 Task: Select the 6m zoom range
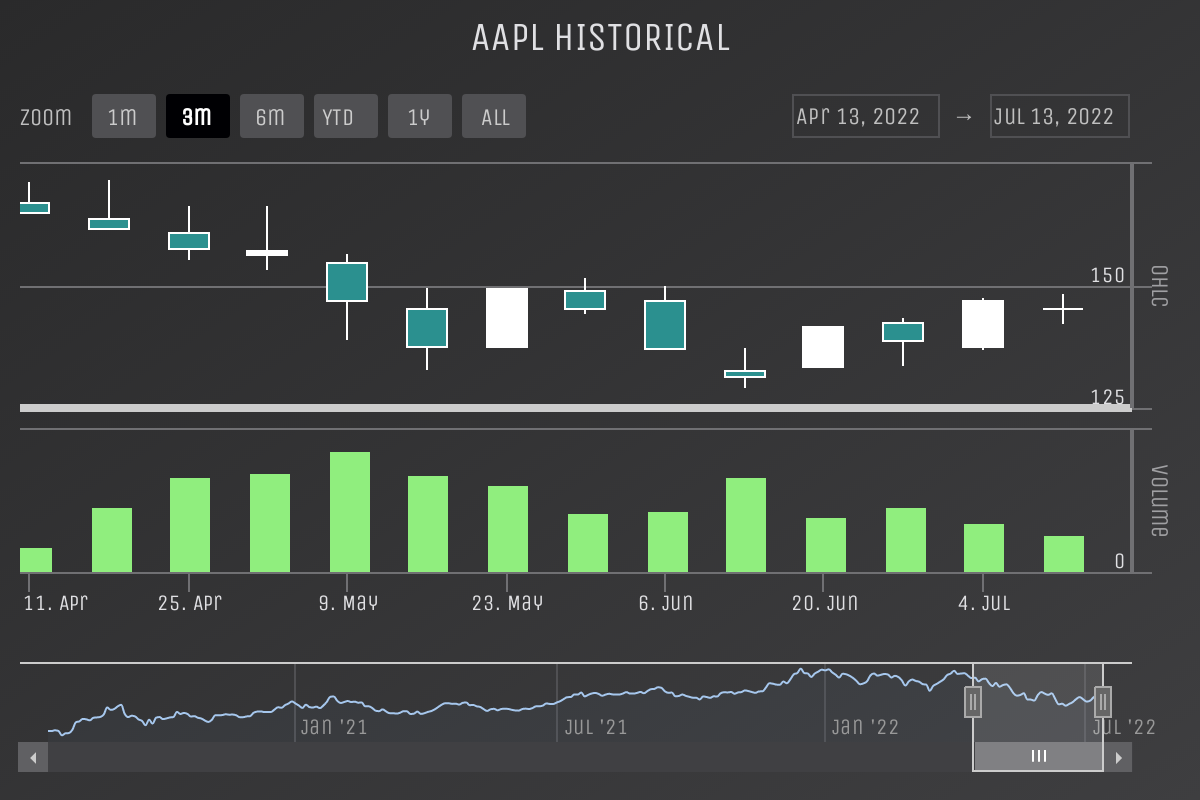tap(271, 116)
